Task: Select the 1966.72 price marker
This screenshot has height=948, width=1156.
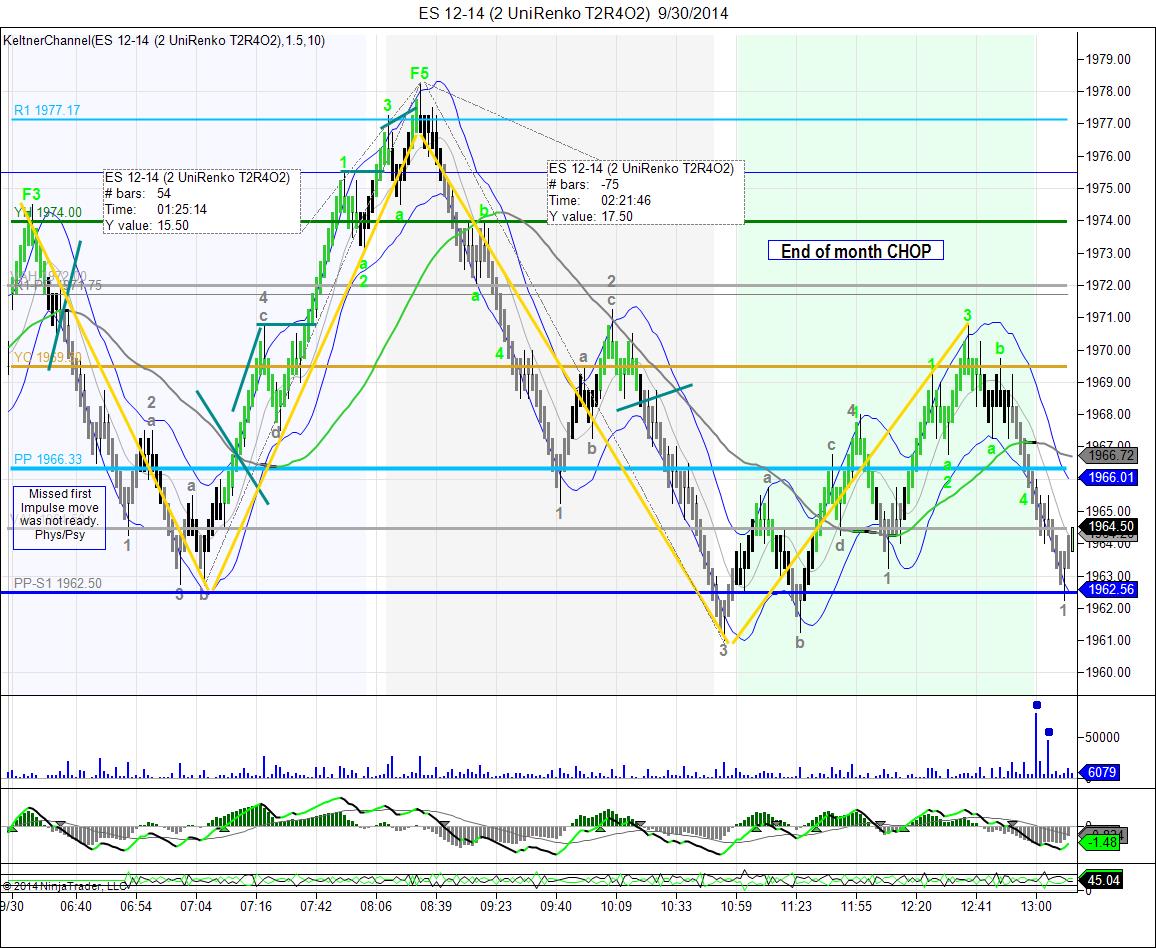Action: pyautogui.click(x=1110, y=456)
